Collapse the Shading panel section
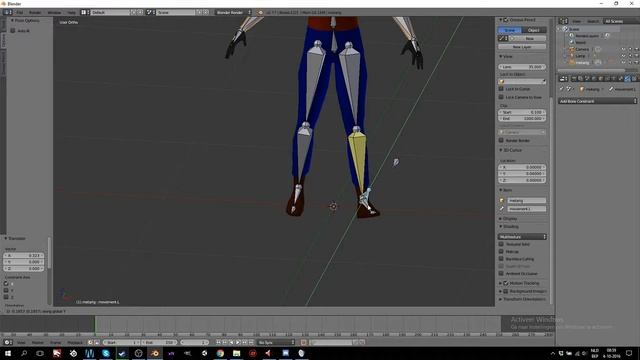Image resolution: width=640 pixels, height=360 pixels. point(501,227)
